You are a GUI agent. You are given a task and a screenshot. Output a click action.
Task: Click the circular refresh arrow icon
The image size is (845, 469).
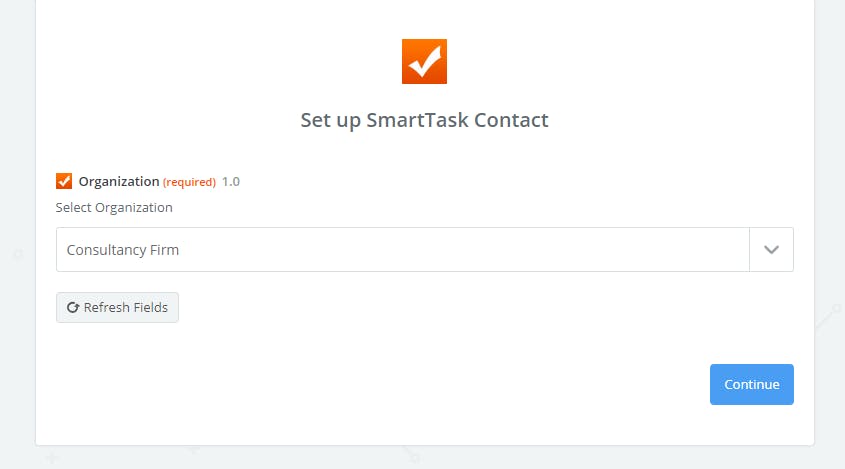(73, 308)
